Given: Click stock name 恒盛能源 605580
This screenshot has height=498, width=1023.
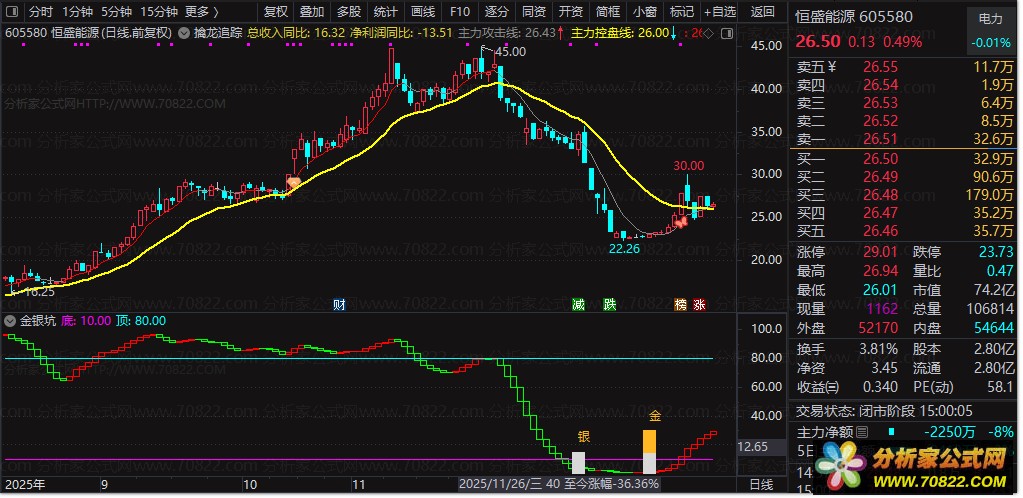Looking at the screenshot, I should pyautogui.click(x=855, y=18).
